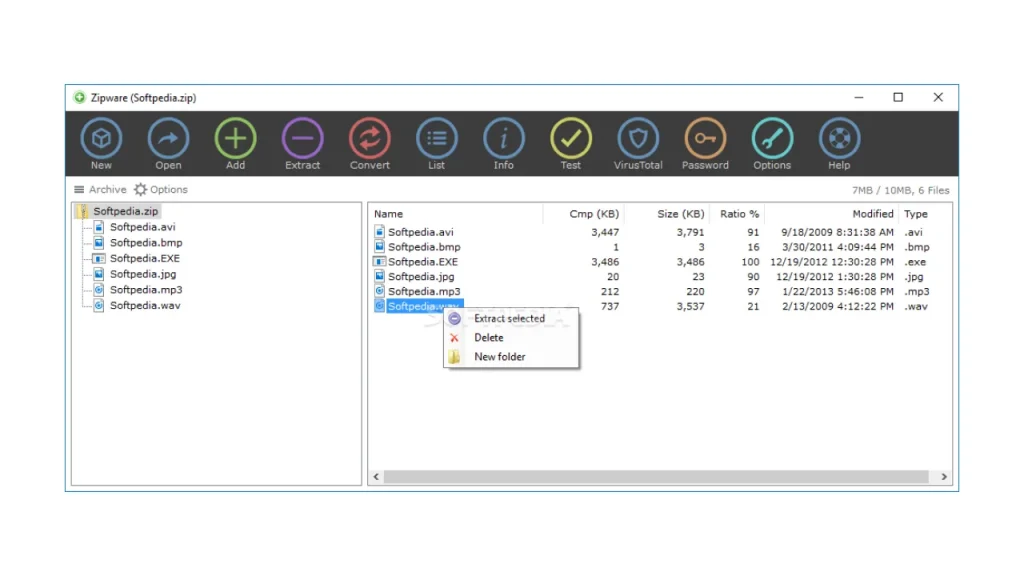Click the scroll right arrow of file list
This screenshot has height=576, width=1024.
pyautogui.click(x=944, y=477)
